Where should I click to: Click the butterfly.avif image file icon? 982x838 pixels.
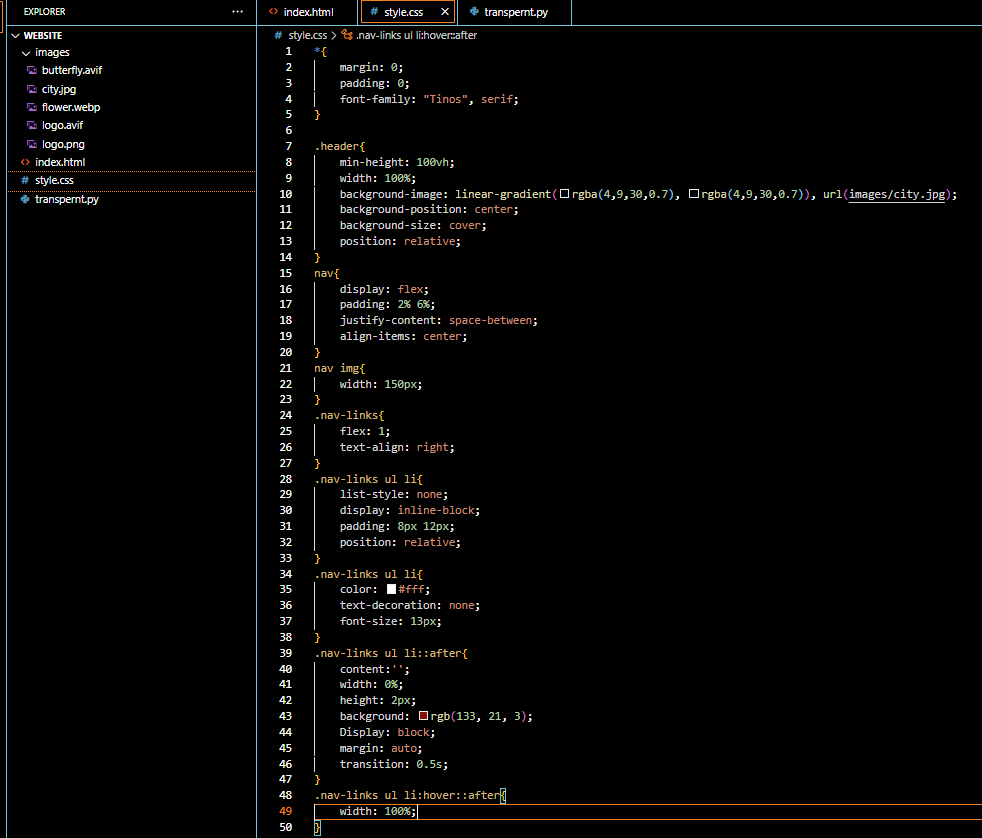pos(32,71)
